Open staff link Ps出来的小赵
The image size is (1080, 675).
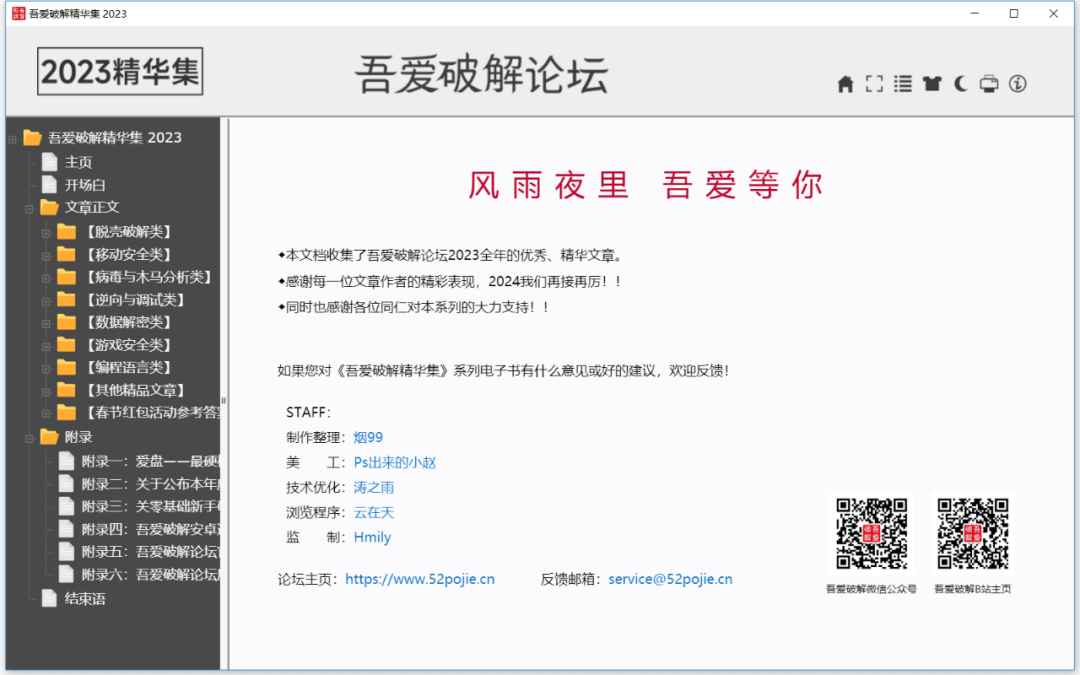395,462
